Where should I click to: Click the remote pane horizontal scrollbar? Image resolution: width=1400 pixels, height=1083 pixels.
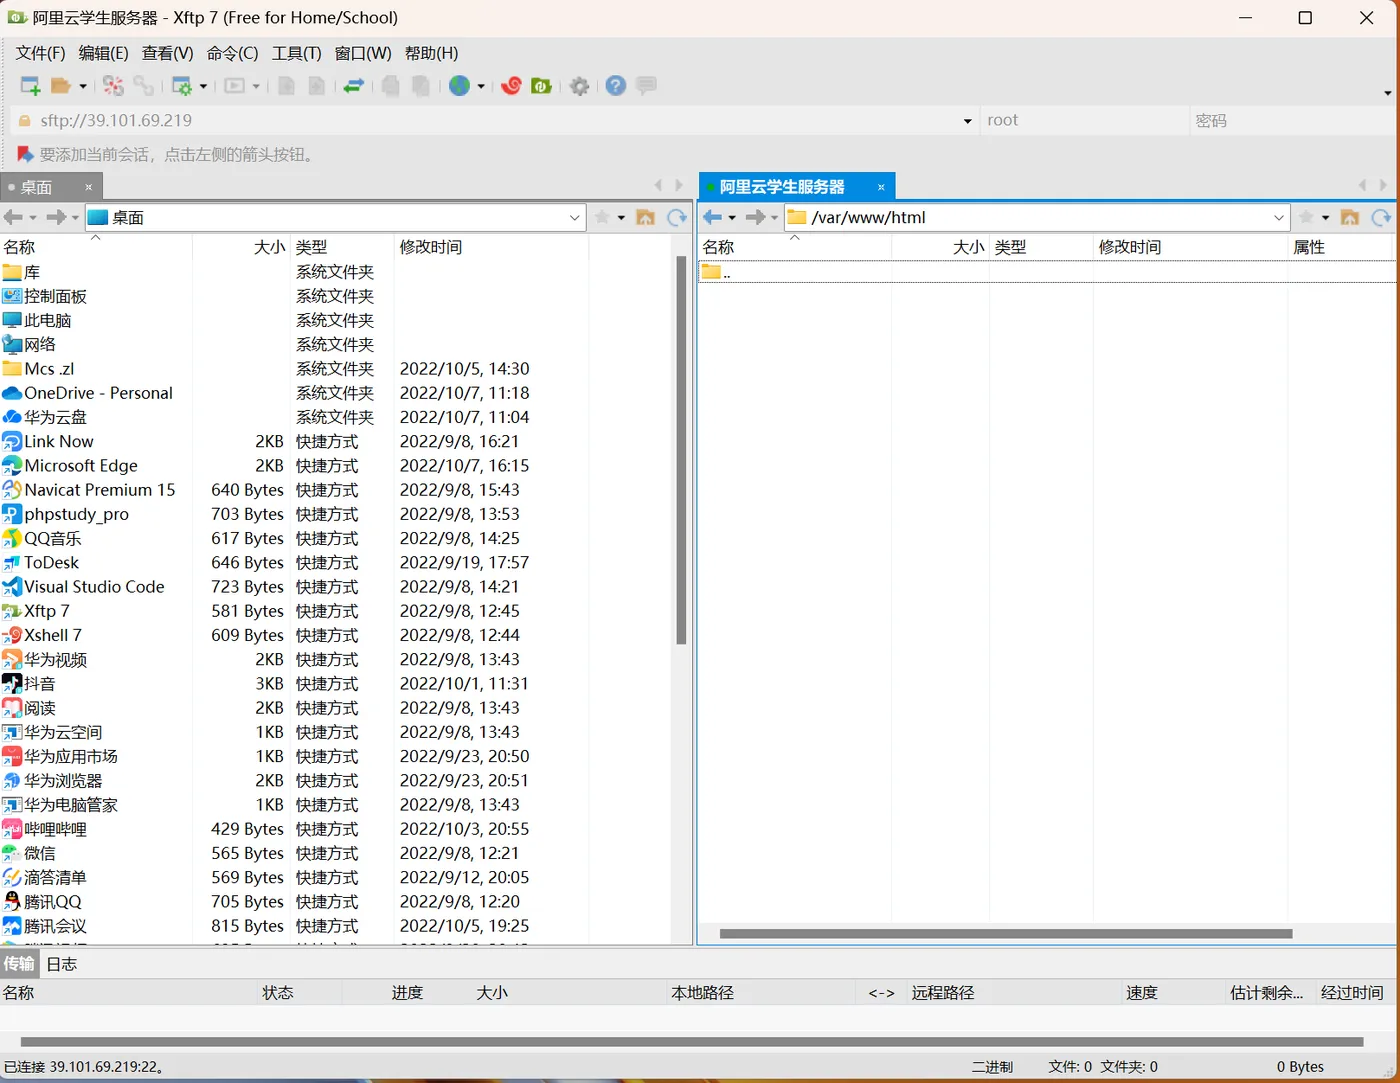(x=1006, y=934)
